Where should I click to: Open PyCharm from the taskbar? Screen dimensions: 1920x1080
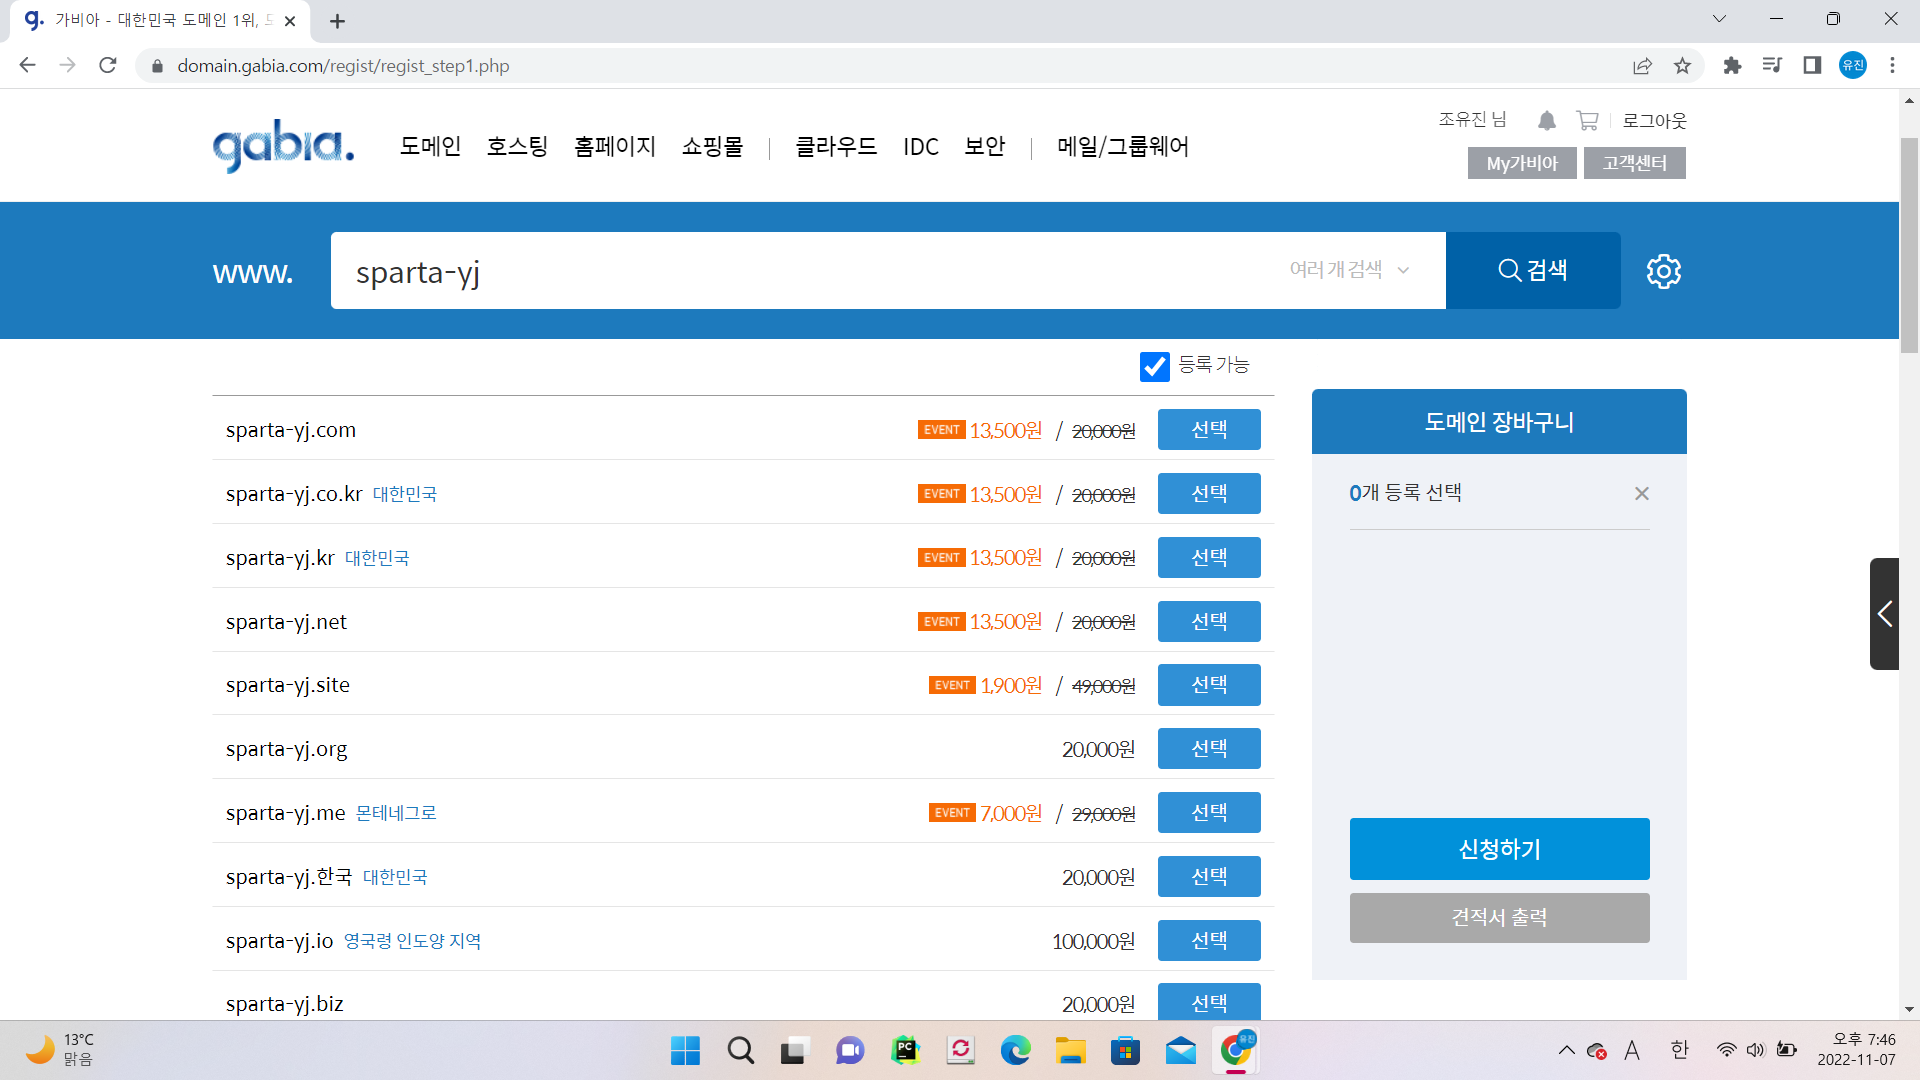click(905, 1050)
